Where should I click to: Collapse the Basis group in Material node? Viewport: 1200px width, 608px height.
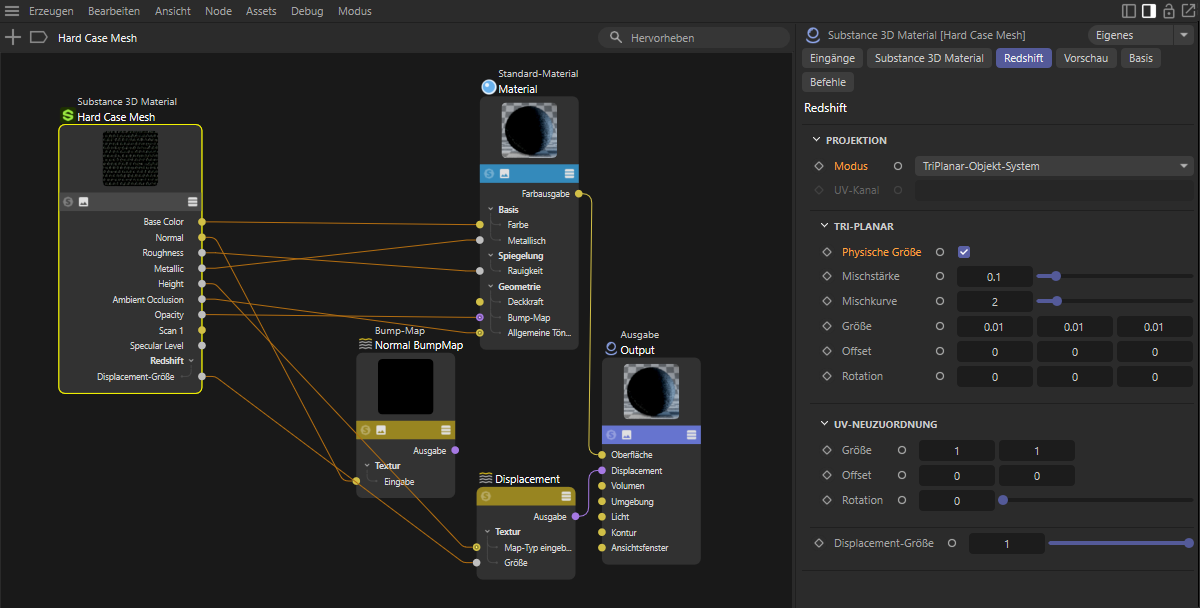(x=490, y=210)
